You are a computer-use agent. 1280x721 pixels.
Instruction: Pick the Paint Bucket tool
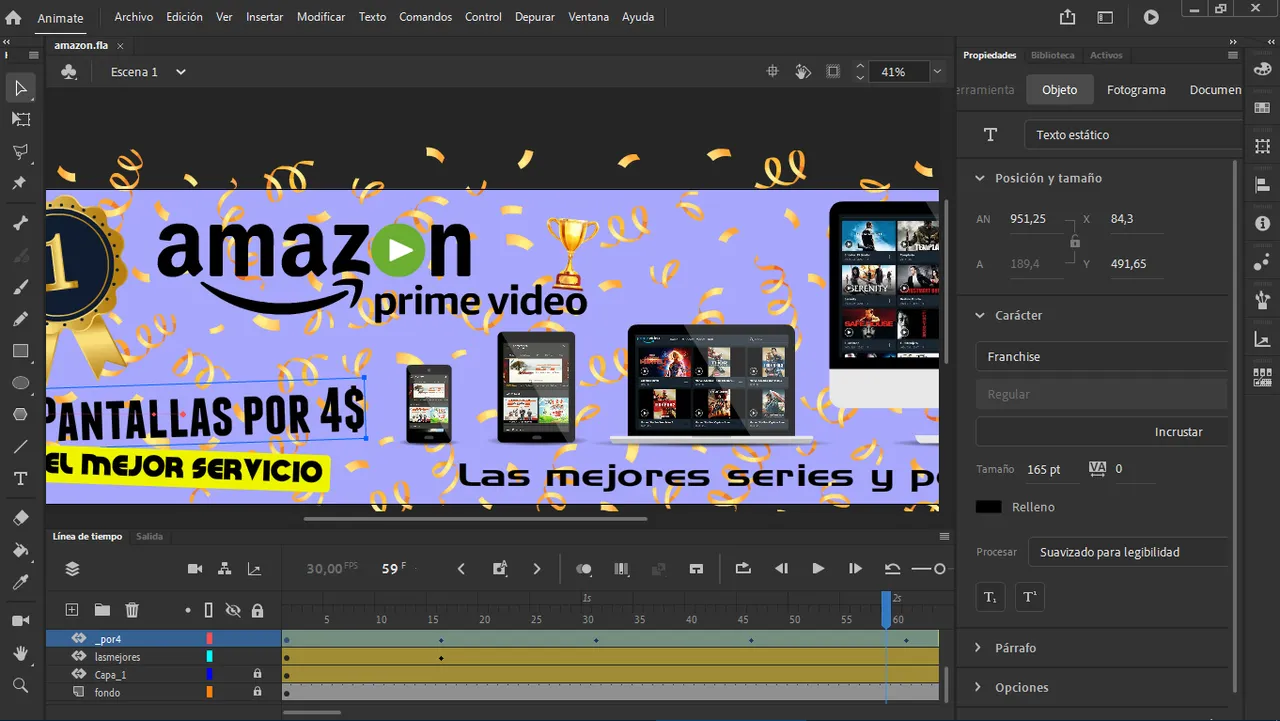tap(20, 550)
